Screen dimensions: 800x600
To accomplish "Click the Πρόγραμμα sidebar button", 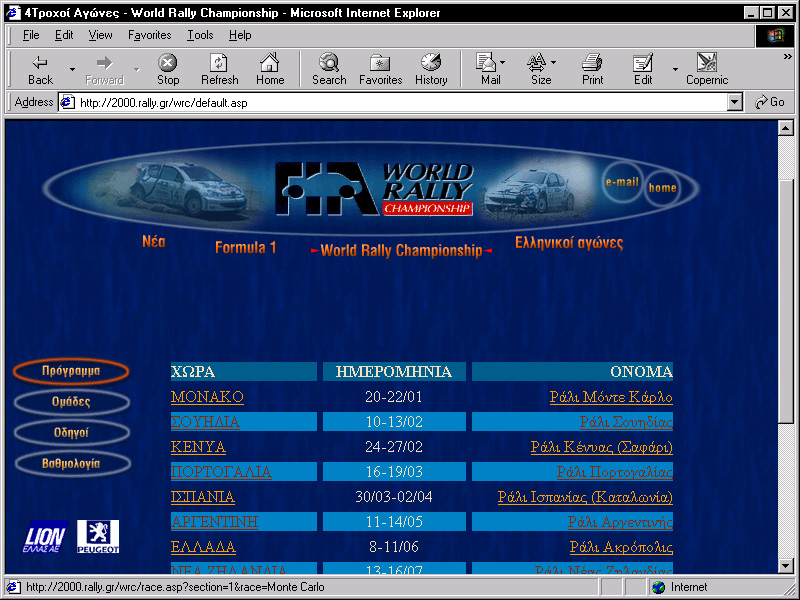I will (x=71, y=371).
